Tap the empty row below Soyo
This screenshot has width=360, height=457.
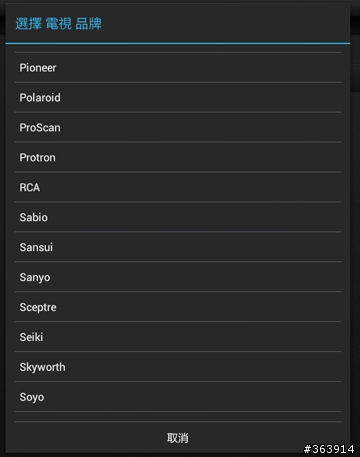coord(178,417)
